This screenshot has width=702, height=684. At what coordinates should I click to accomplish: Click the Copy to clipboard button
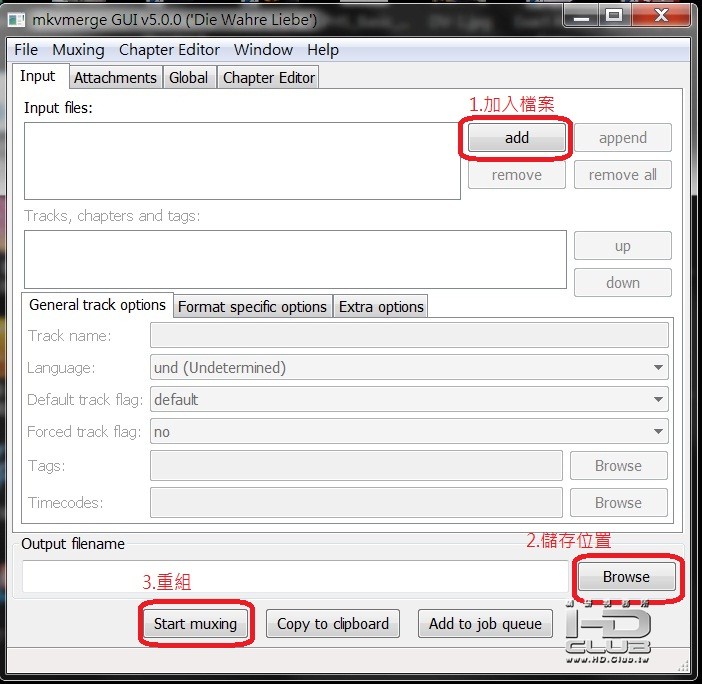pos(333,623)
